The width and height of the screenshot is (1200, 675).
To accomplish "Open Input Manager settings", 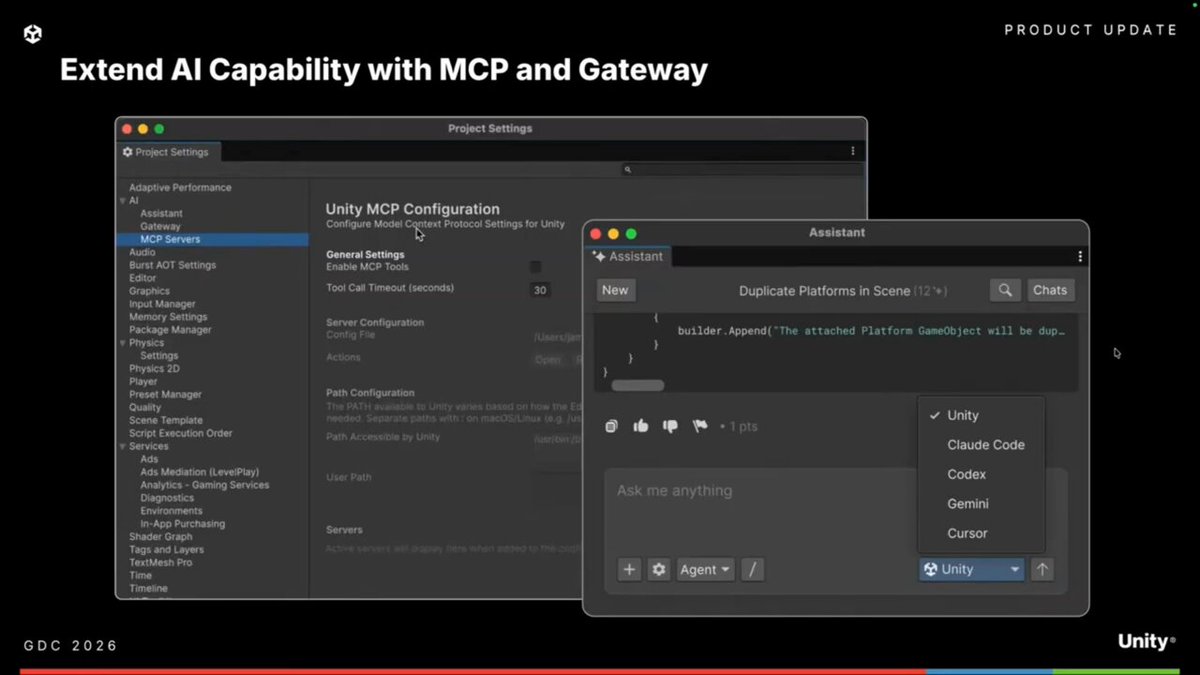I will click(x=162, y=304).
